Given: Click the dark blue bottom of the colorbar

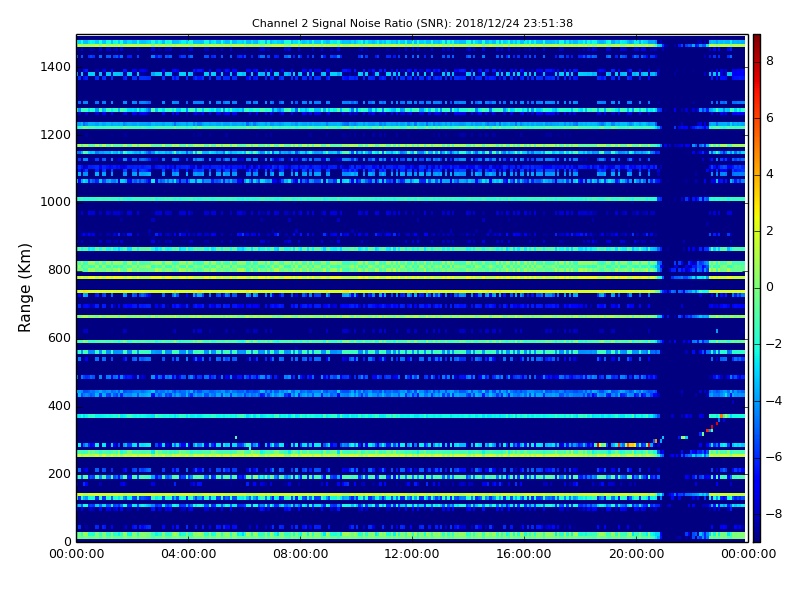Looking at the screenshot, I should click(x=757, y=531).
